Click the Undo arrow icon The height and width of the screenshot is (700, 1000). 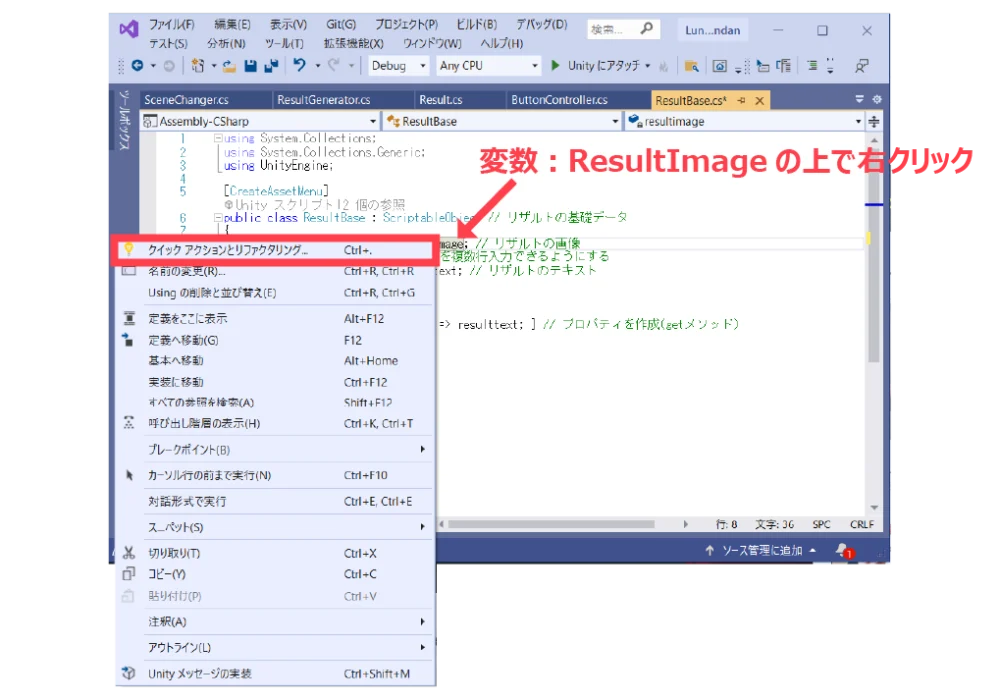coord(299,65)
